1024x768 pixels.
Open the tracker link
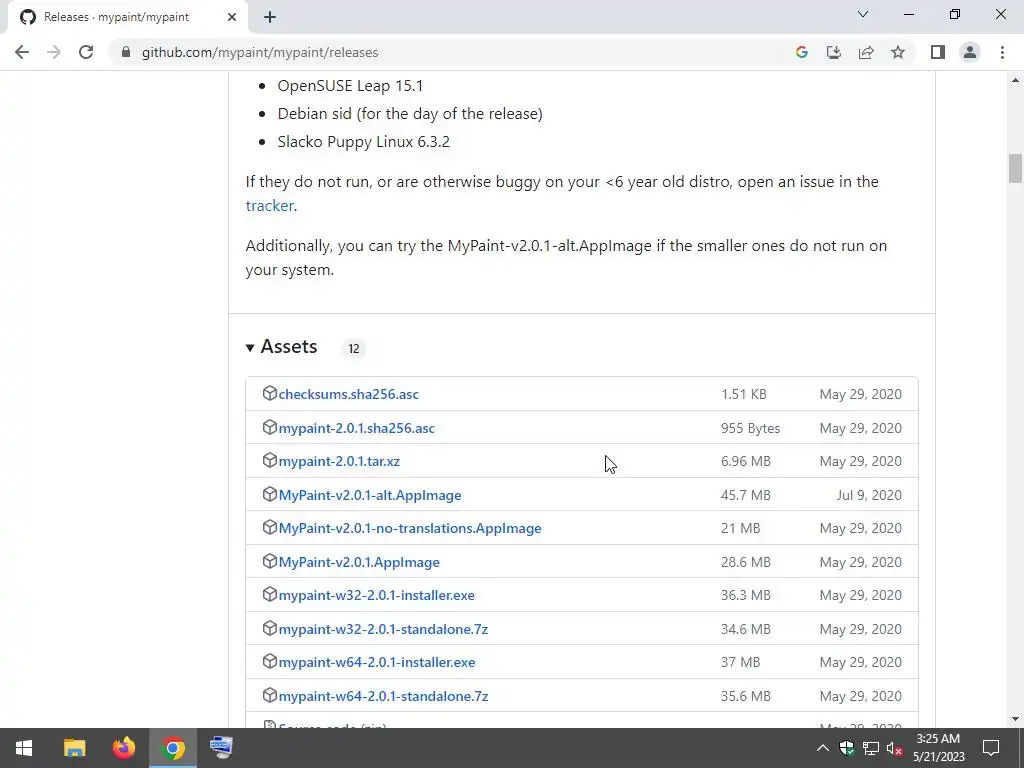(269, 206)
